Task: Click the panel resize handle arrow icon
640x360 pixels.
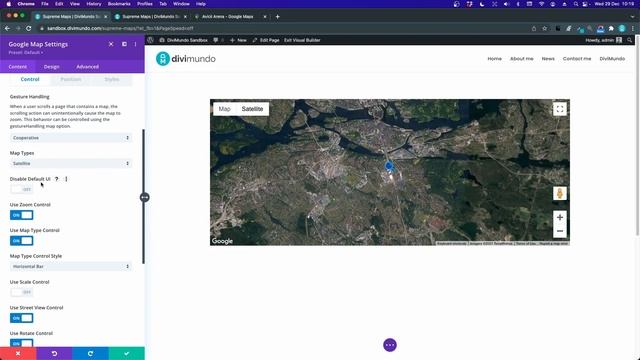Action: click(144, 198)
